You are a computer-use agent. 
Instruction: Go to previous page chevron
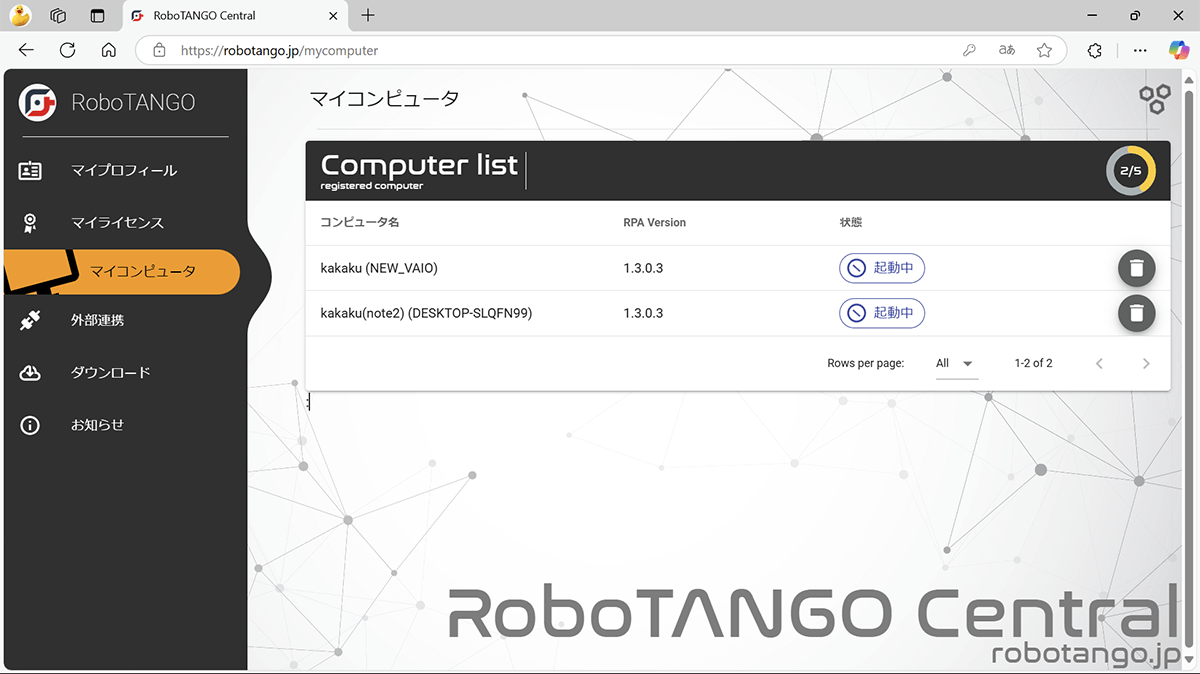(1099, 363)
